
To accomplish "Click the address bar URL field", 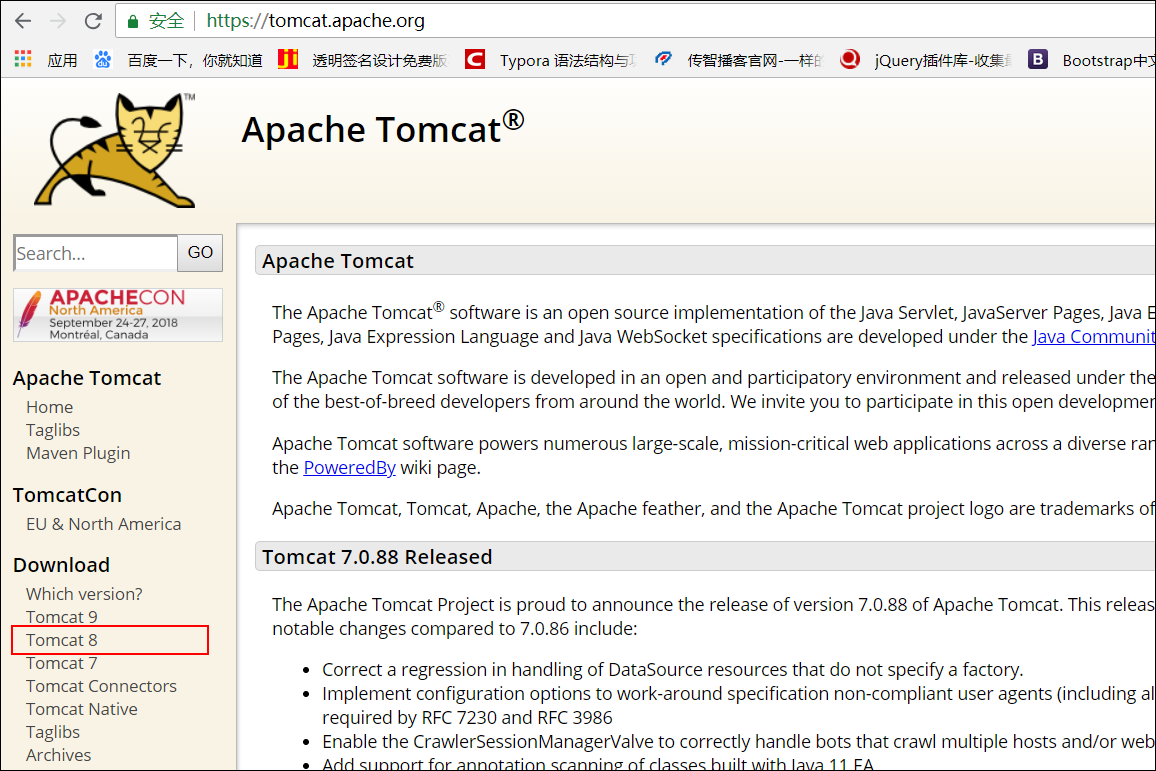I will pyautogui.click(x=634, y=21).
